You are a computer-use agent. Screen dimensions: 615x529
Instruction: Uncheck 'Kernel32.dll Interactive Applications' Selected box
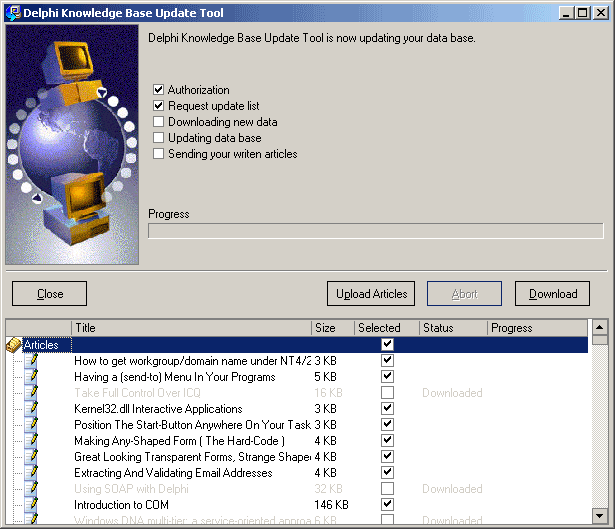tap(388, 409)
